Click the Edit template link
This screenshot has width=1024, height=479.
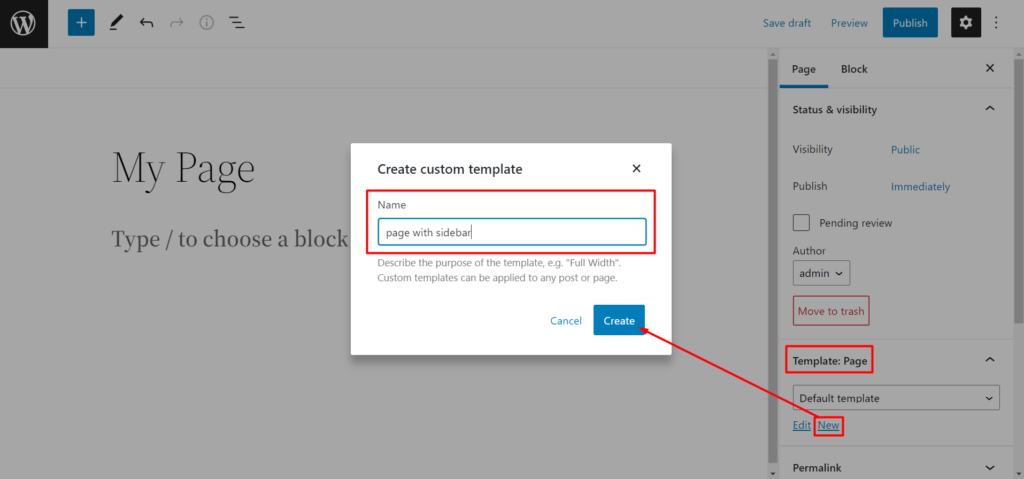click(801, 425)
